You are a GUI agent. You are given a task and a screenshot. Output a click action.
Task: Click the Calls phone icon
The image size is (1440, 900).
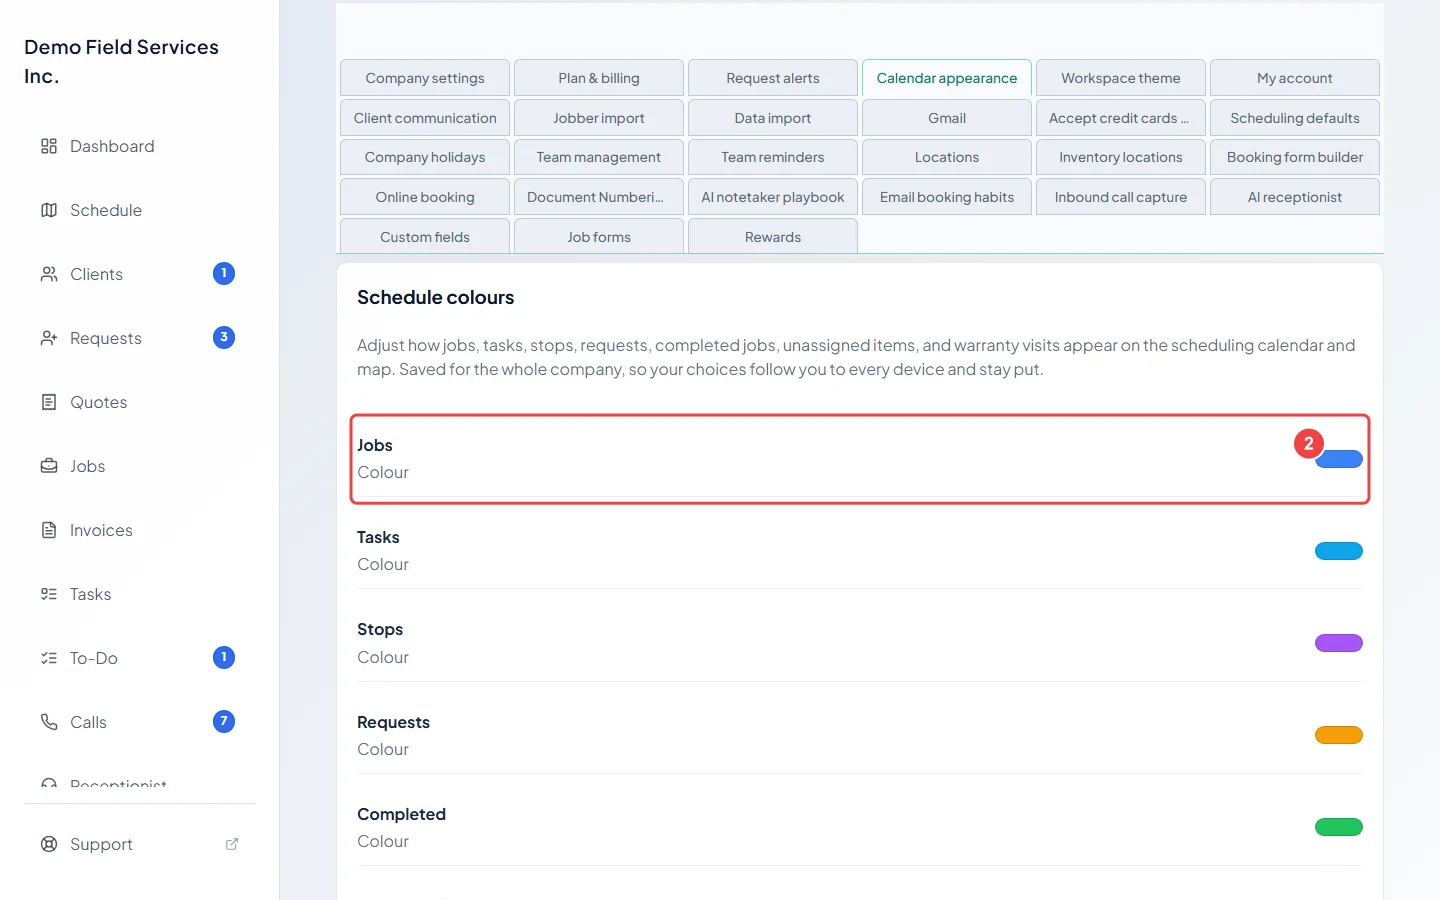tap(49, 722)
